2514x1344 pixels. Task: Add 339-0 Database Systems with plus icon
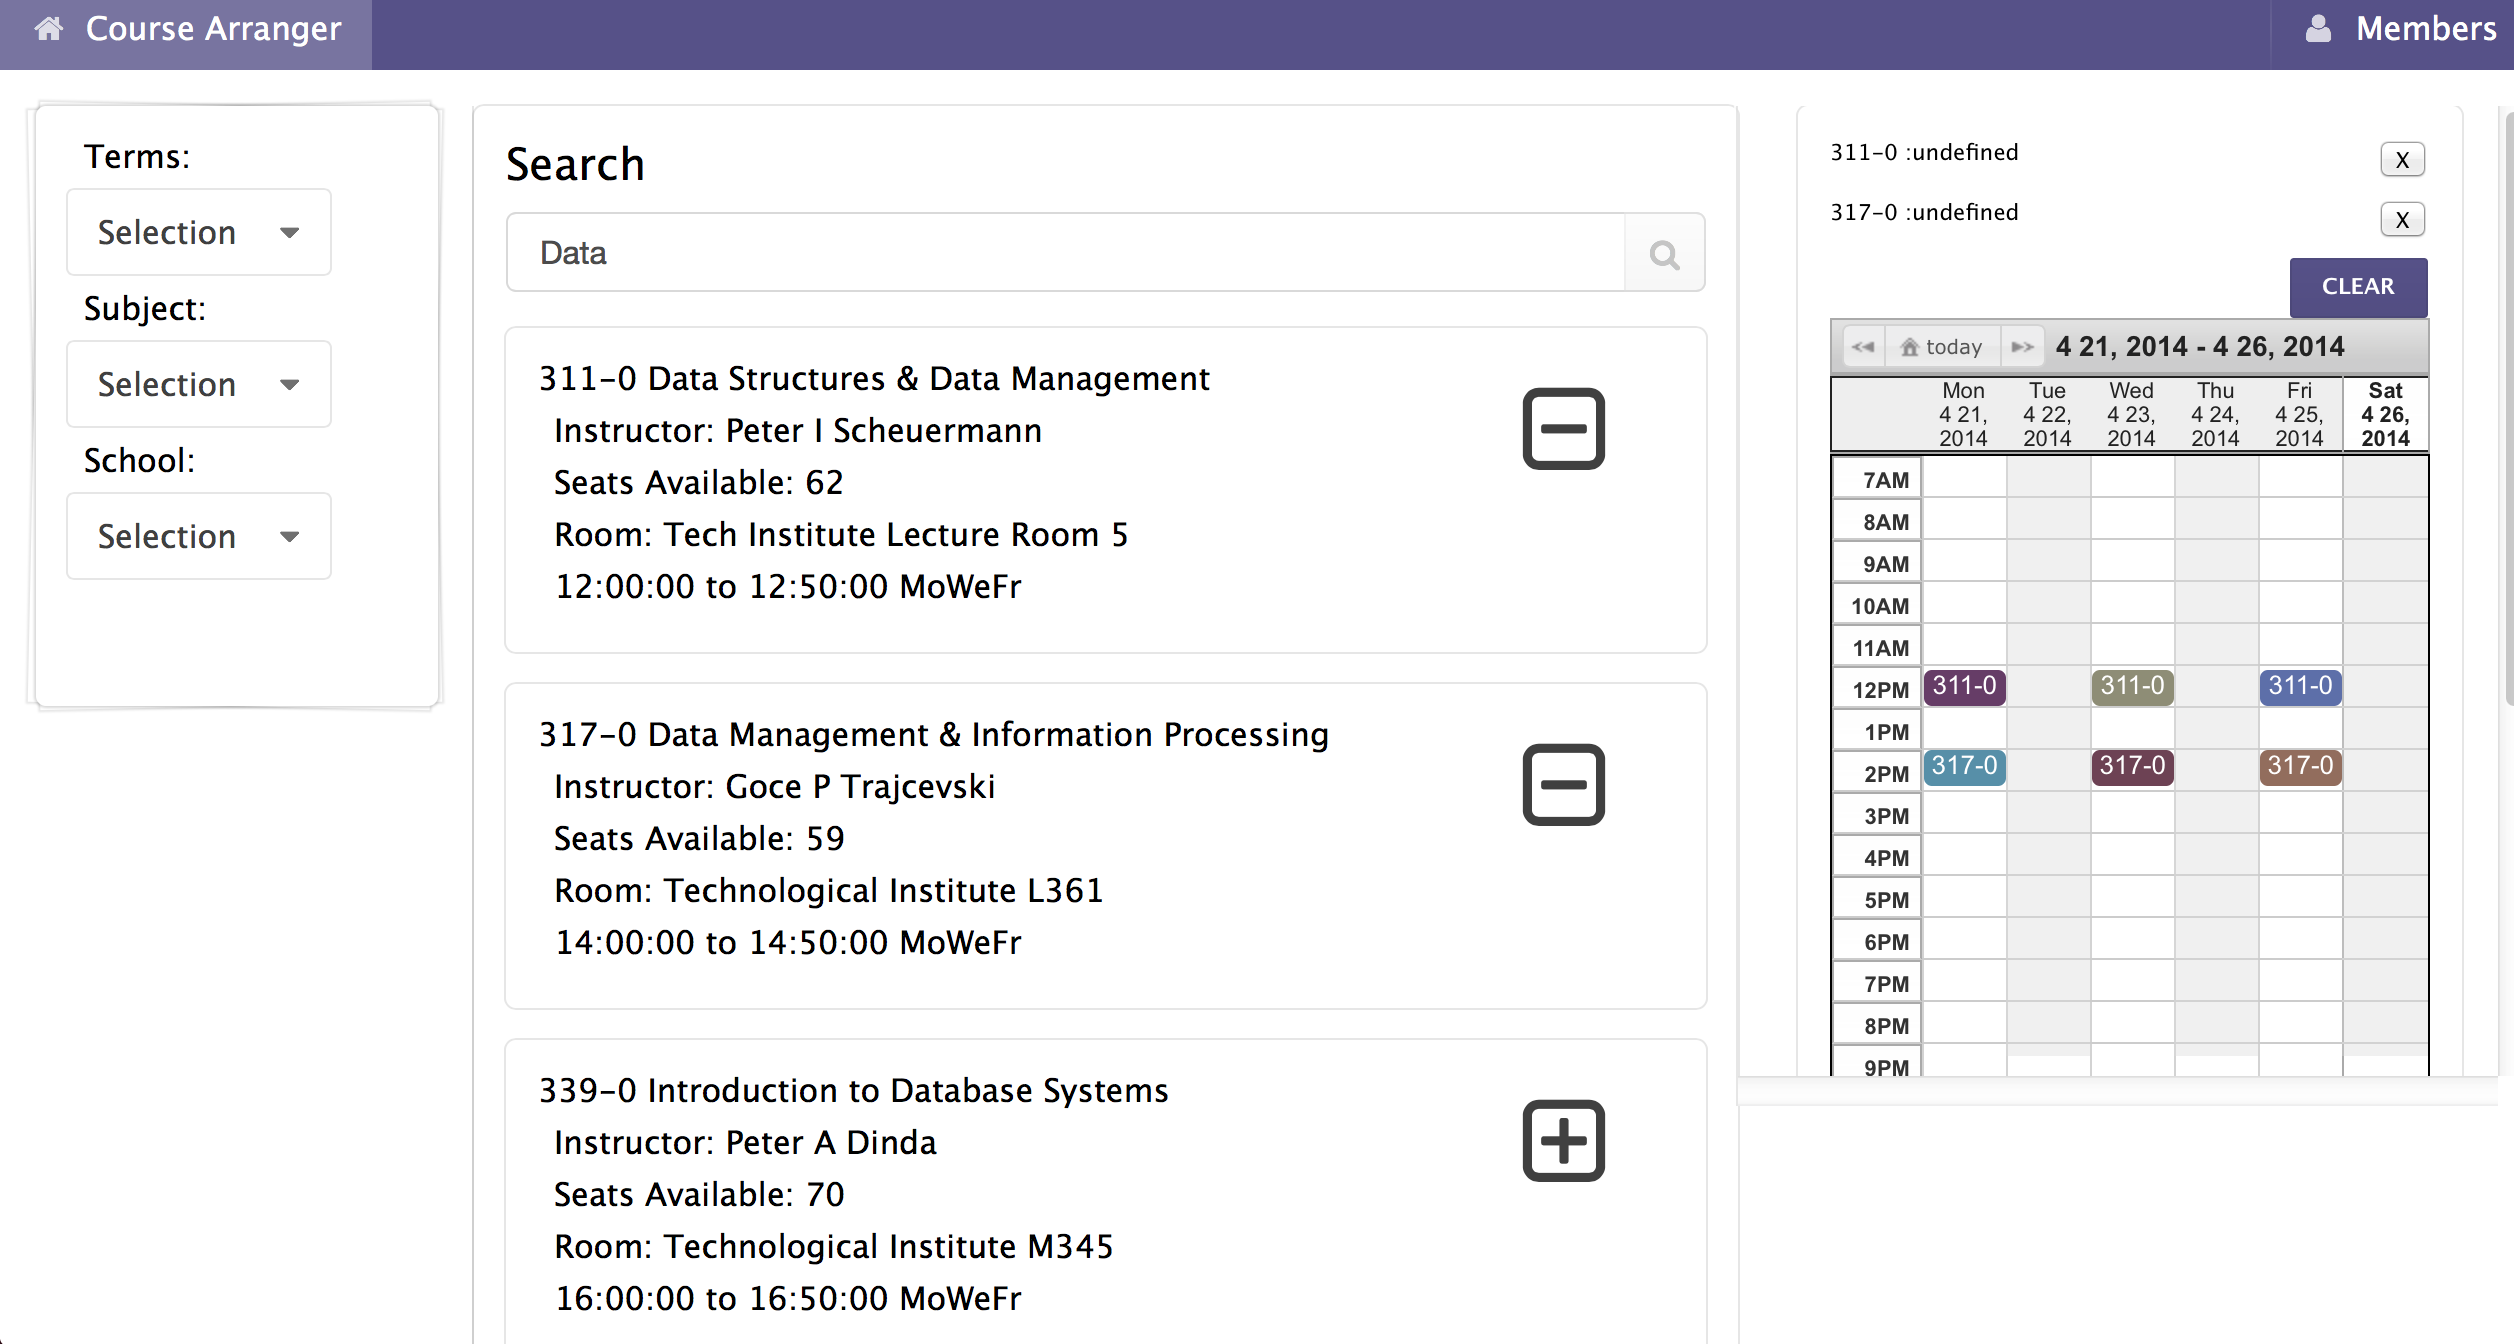coord(1563,1141)
